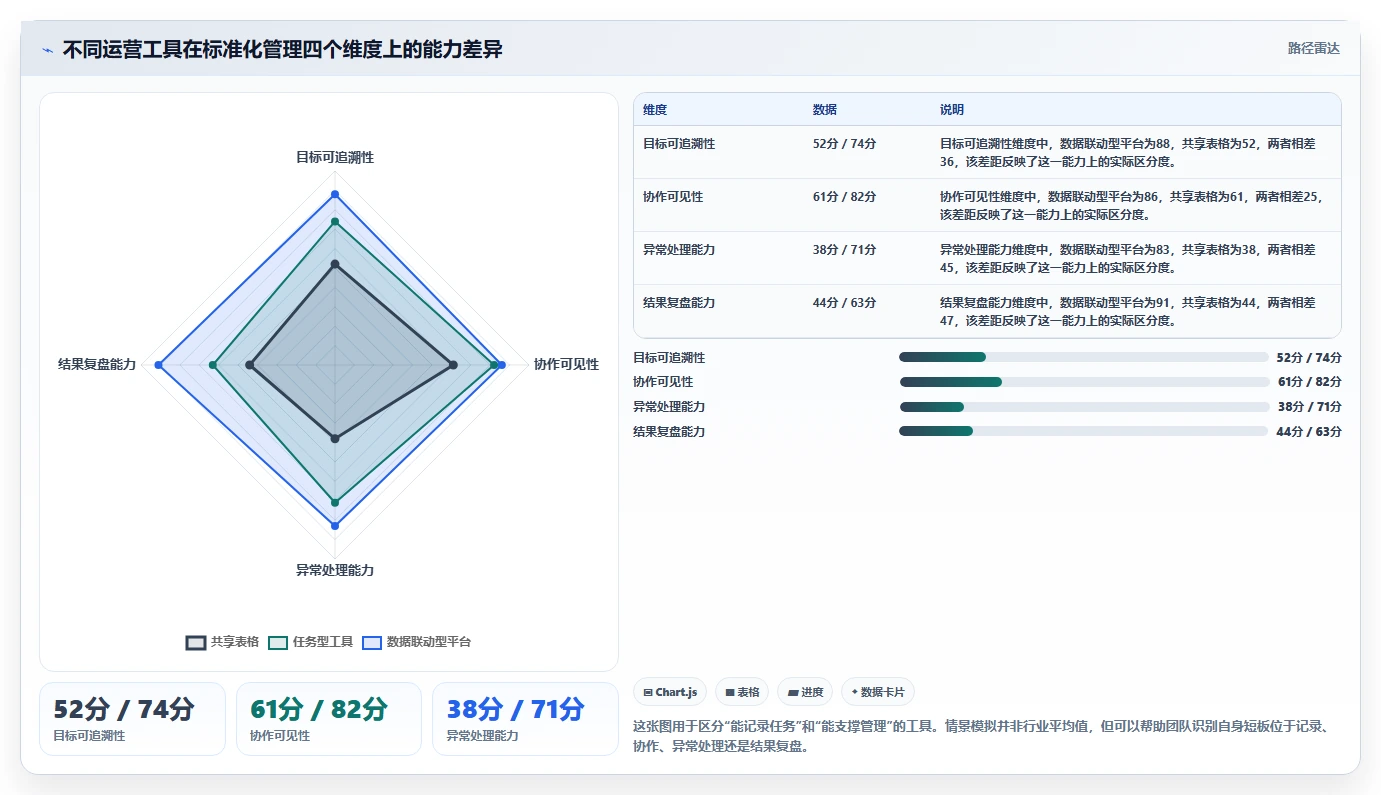Image resolution: width=1381 pixels, height=795 pixels.
Task: Click 异常处理能力 in the table's first column
Action: (679, 250)
